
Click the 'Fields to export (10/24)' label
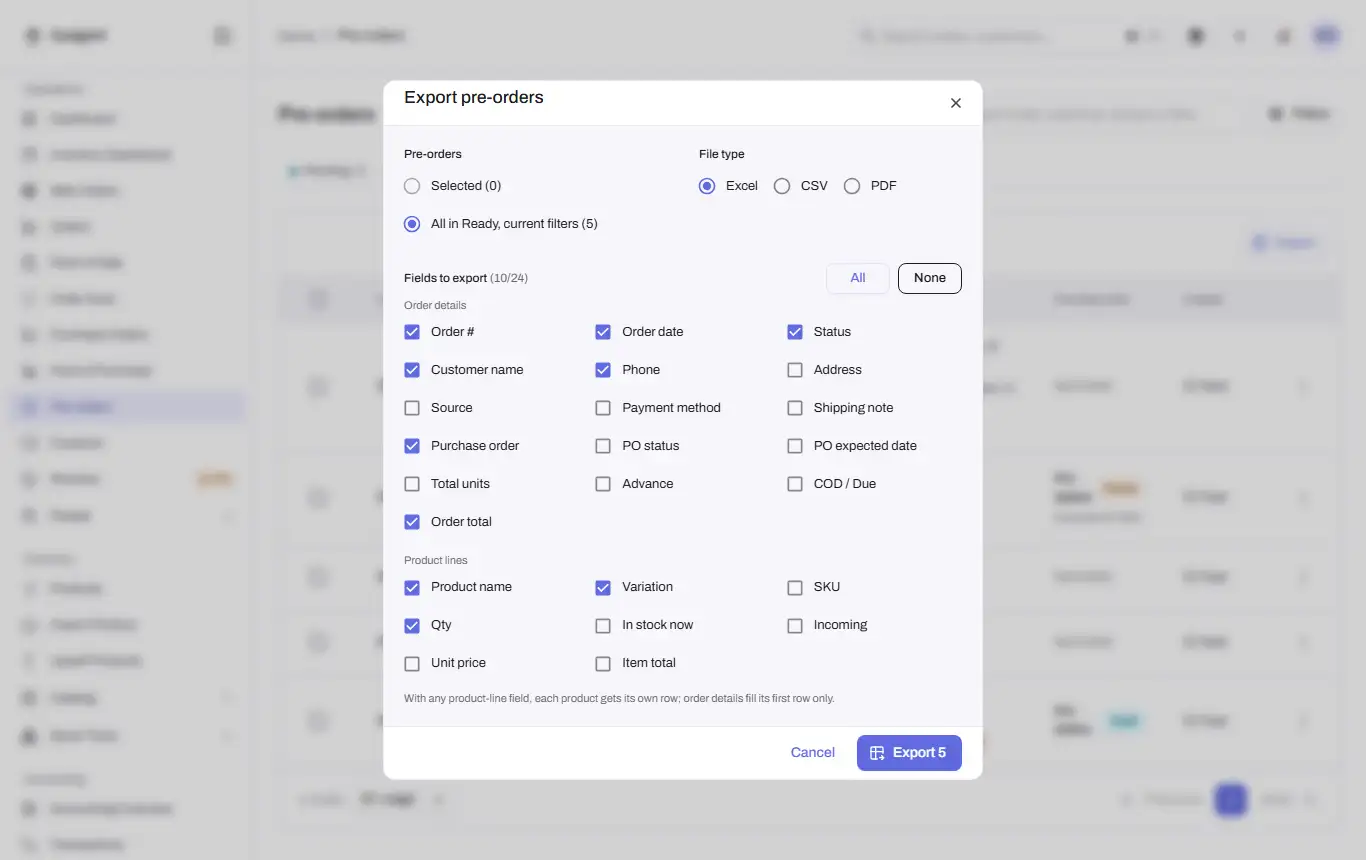click(466, 278)
